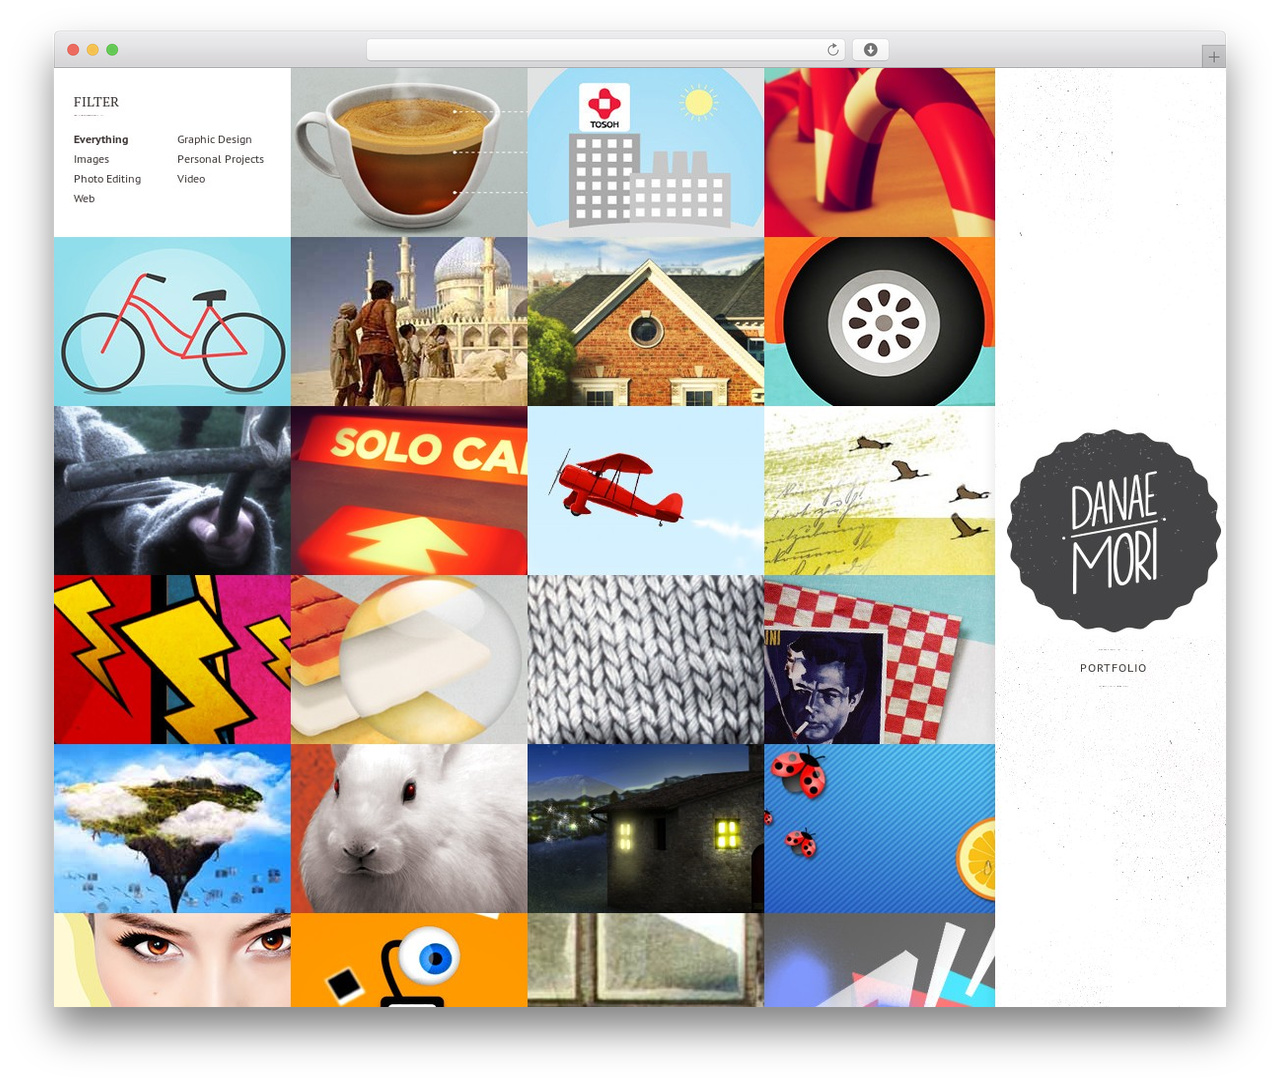The width and height of the screenshot is (1280, 1084).
Task: View the brick house thumbnail
Action: coord(646,321)
